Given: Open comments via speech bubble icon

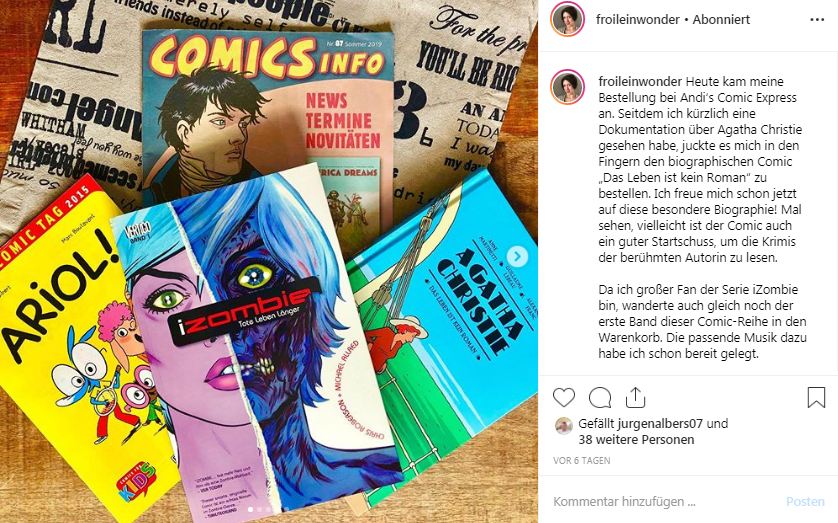Looking at the screenshot, I should (x=600, y=397).
